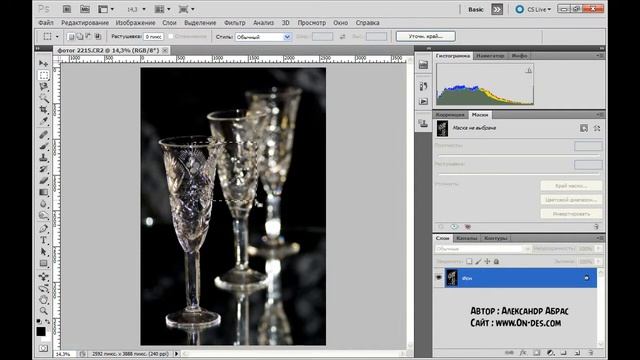Viewport: 640px width, 360px height.
Task: Delete layer with the trash icon
Action: click(591, 352)
